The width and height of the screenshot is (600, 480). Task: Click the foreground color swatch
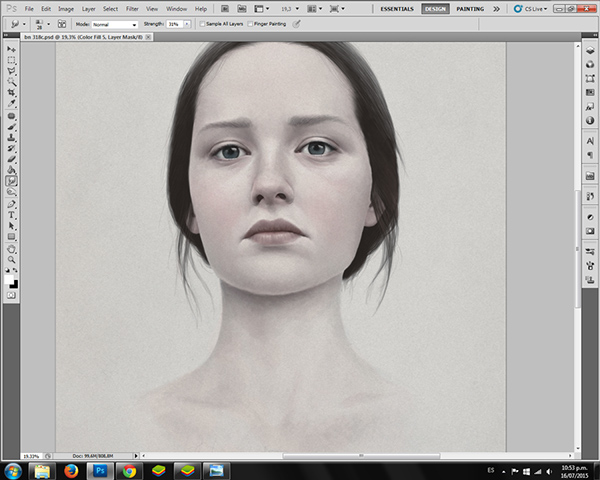pyautogui.click(x=9, y=280)
